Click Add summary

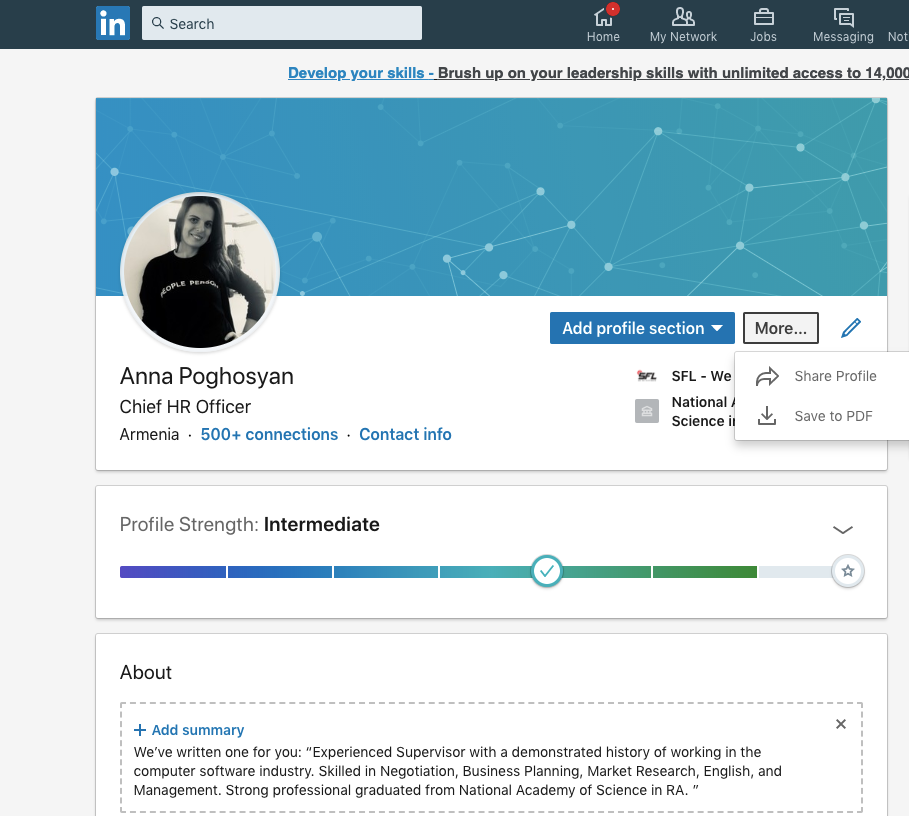click(189, 730)
